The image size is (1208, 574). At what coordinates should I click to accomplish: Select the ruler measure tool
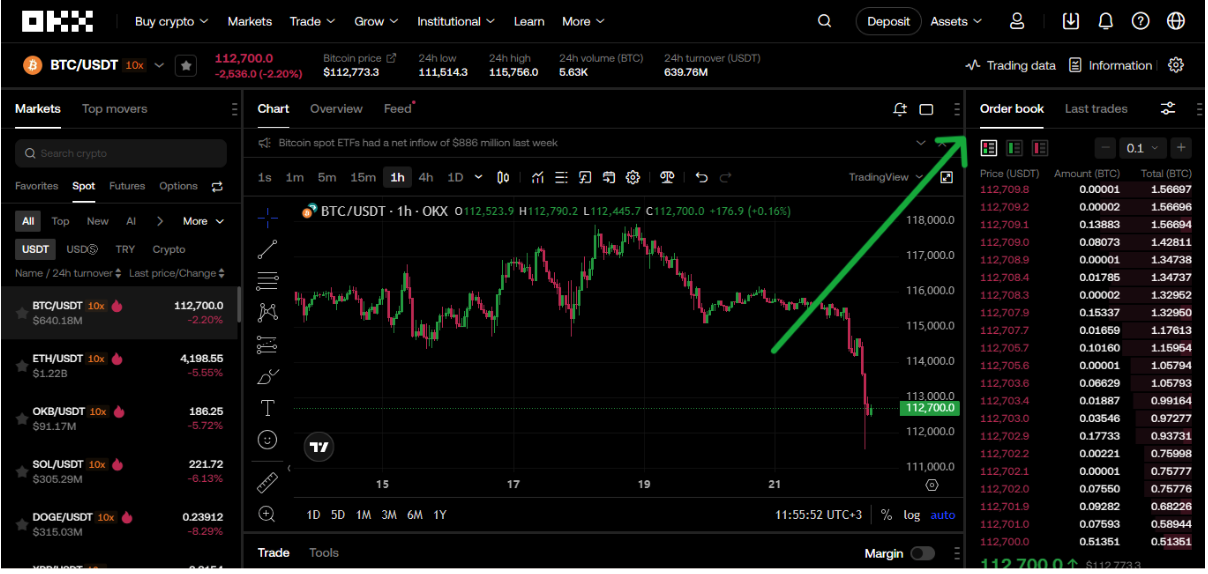pos(267,483)
